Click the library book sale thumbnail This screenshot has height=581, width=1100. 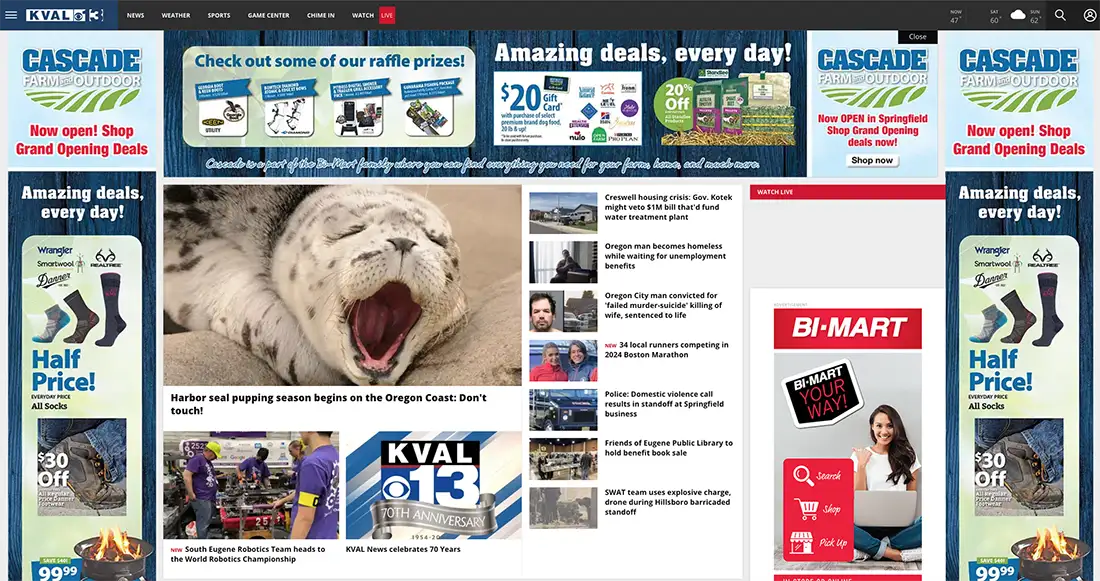point(563,459)
